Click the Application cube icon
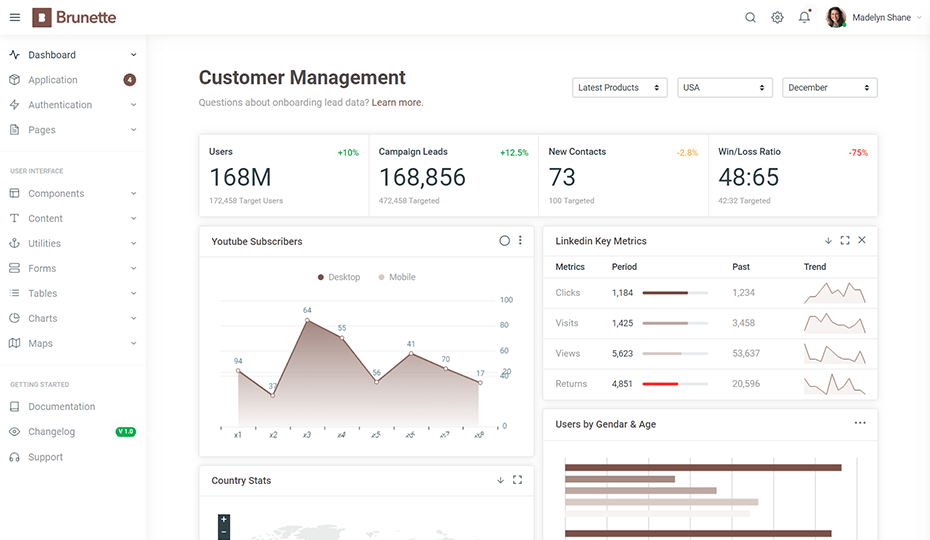 15,80
